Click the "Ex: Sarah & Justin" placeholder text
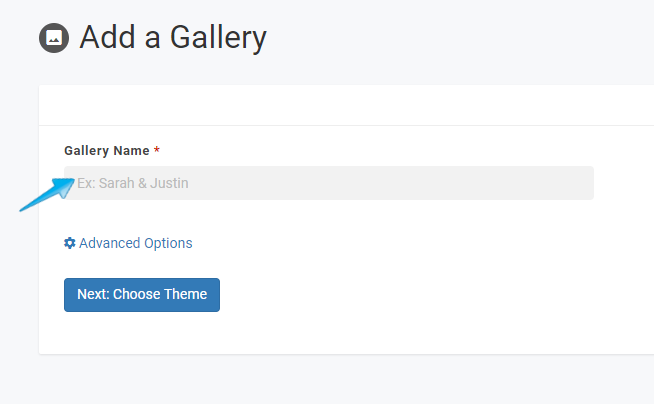Screen dimensions: 654x404 click(x=133, y=183)
